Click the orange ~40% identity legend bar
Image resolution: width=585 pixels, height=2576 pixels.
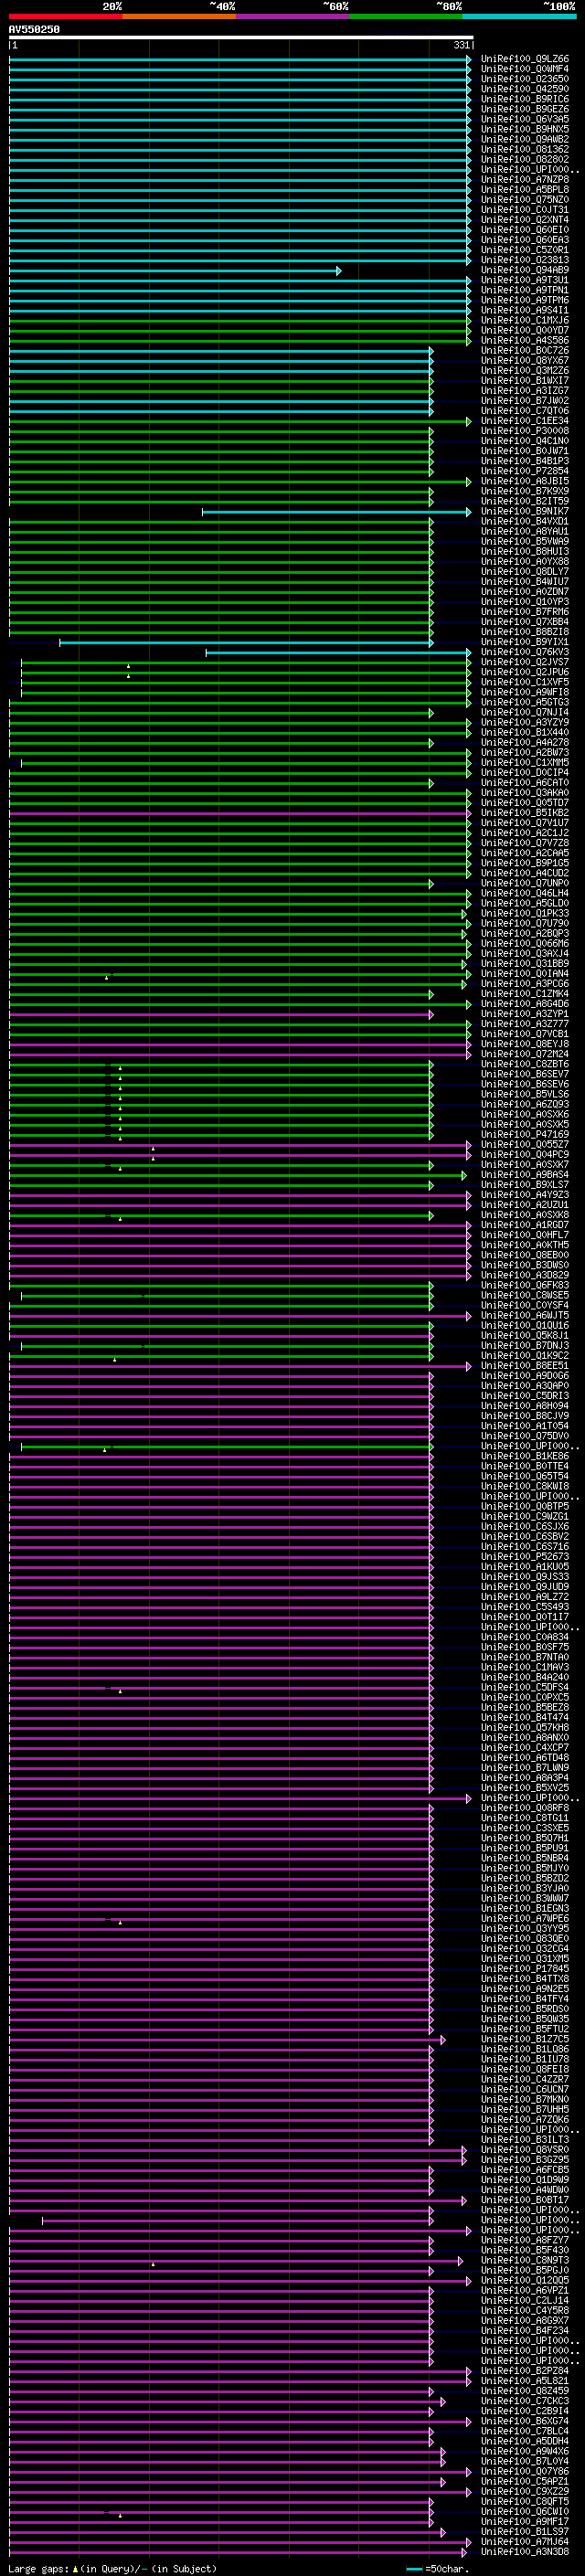[x=179, y=17]
